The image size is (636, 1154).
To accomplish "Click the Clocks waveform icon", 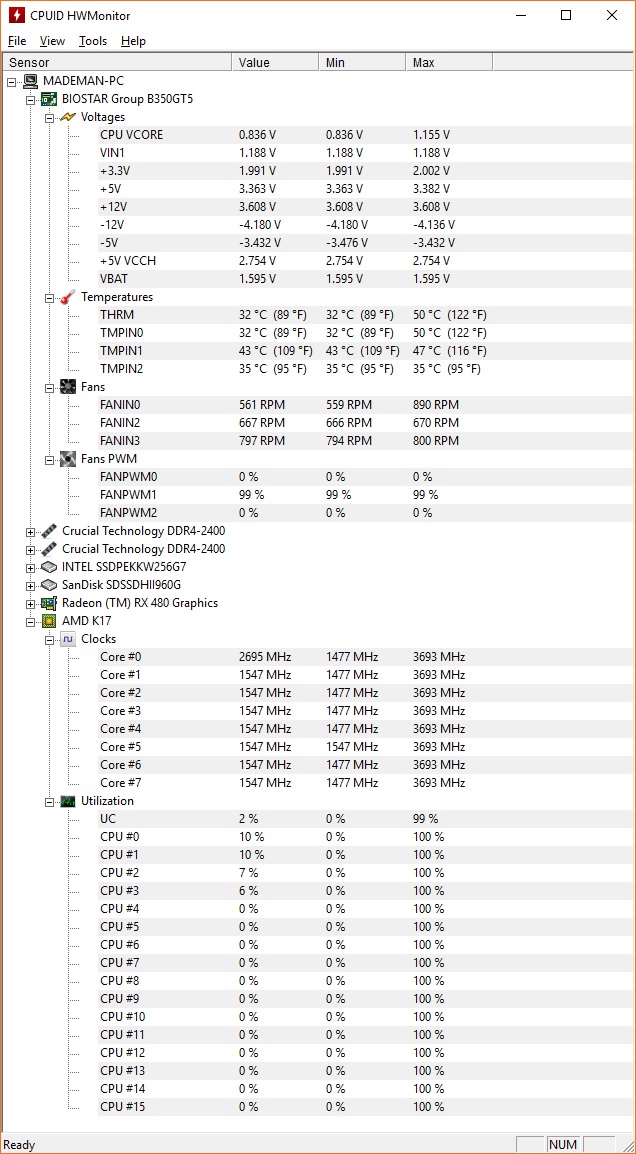I will click(x=68, y=640).
